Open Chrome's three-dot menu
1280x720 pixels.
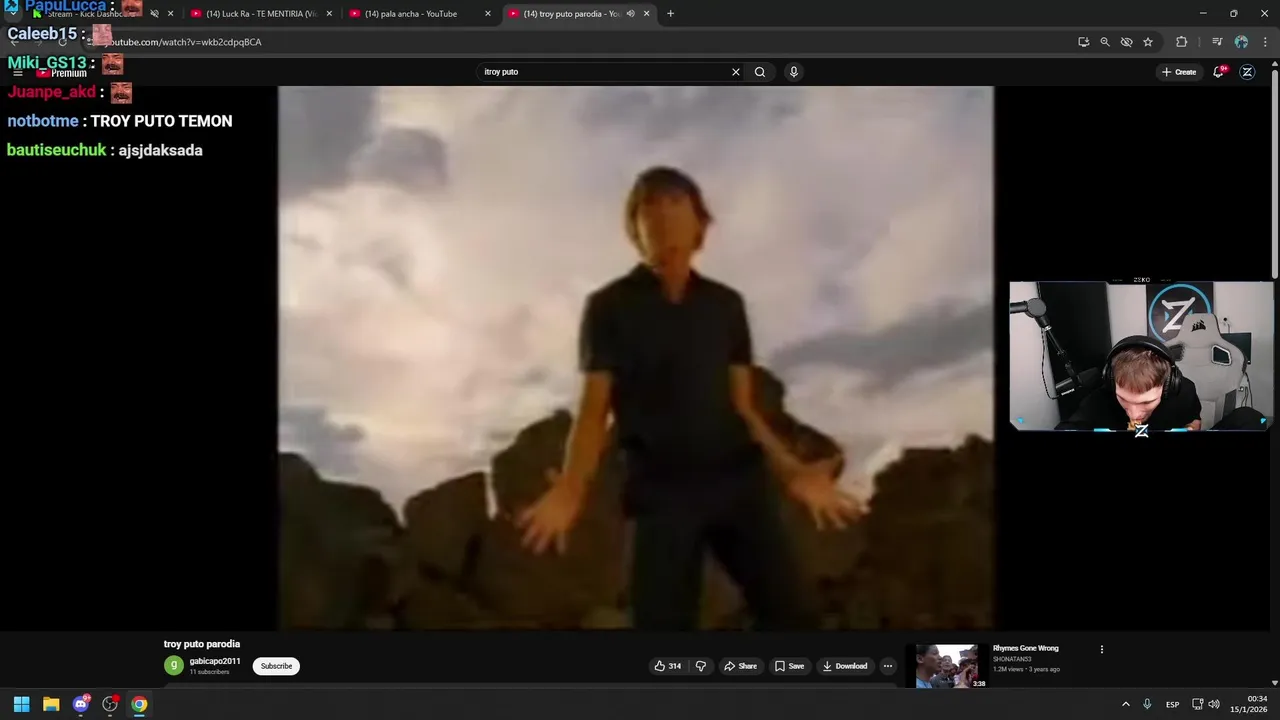point(1266,42)
